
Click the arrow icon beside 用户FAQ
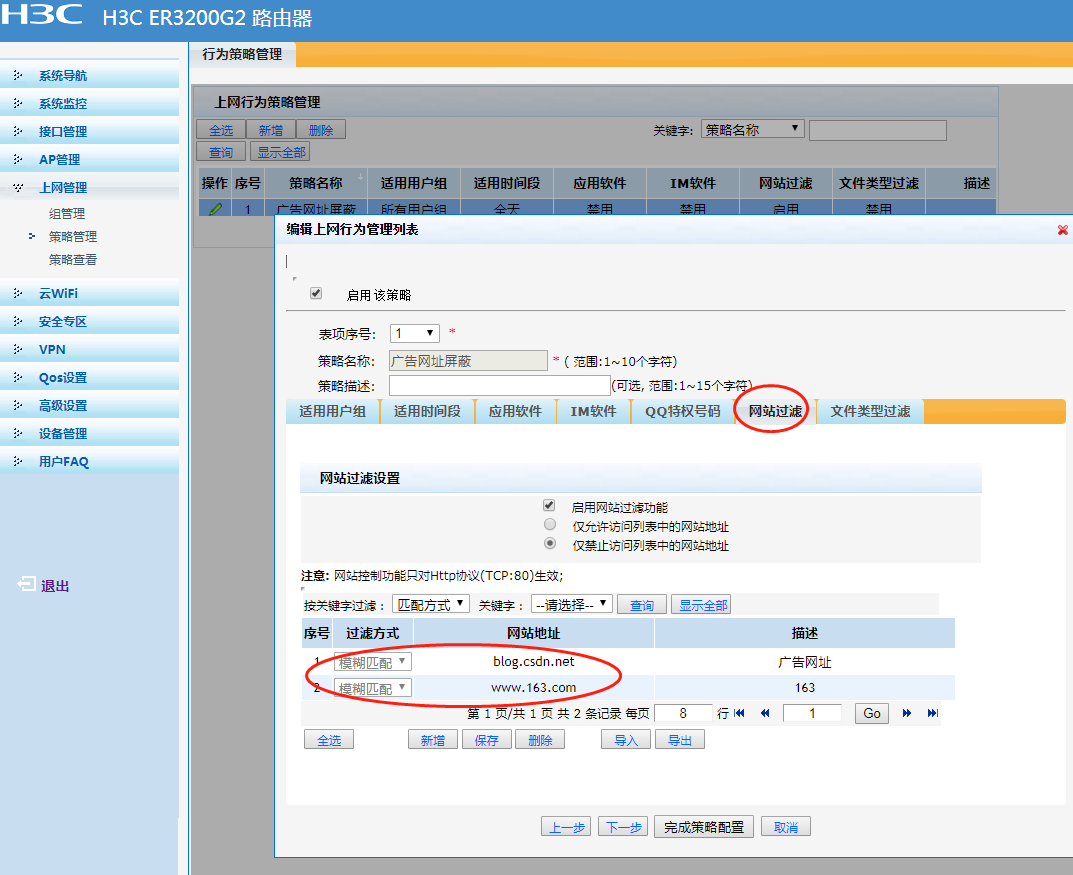[18, 462]
